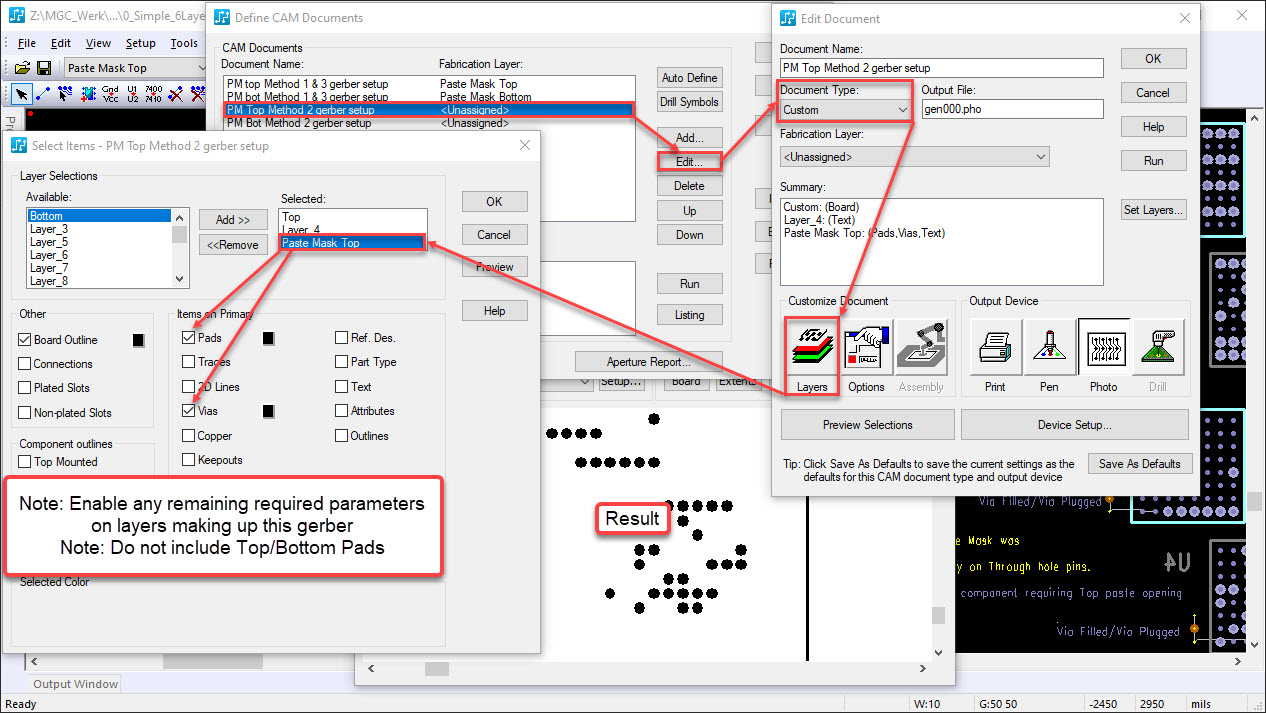Select the Photo output device
Viewport: 1266px width, 713px height.
(x=1104, y=352)
